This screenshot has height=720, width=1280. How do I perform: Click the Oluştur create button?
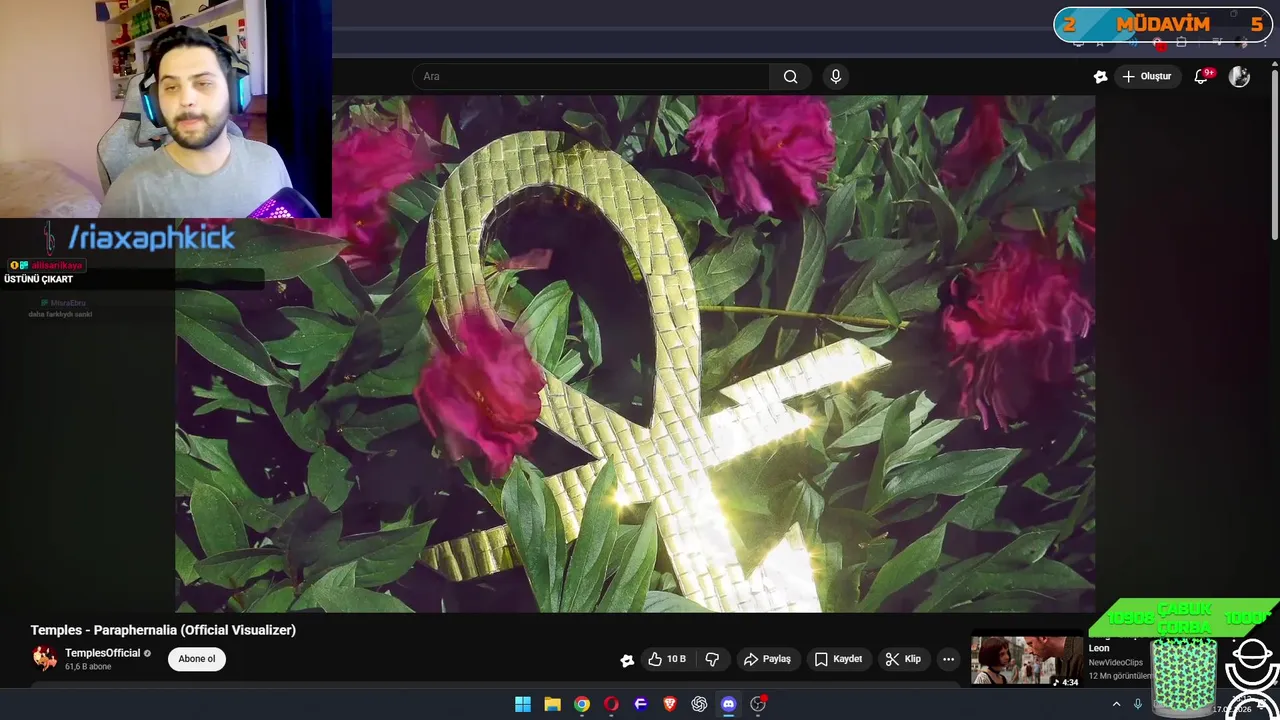(x=1146, y=77)
